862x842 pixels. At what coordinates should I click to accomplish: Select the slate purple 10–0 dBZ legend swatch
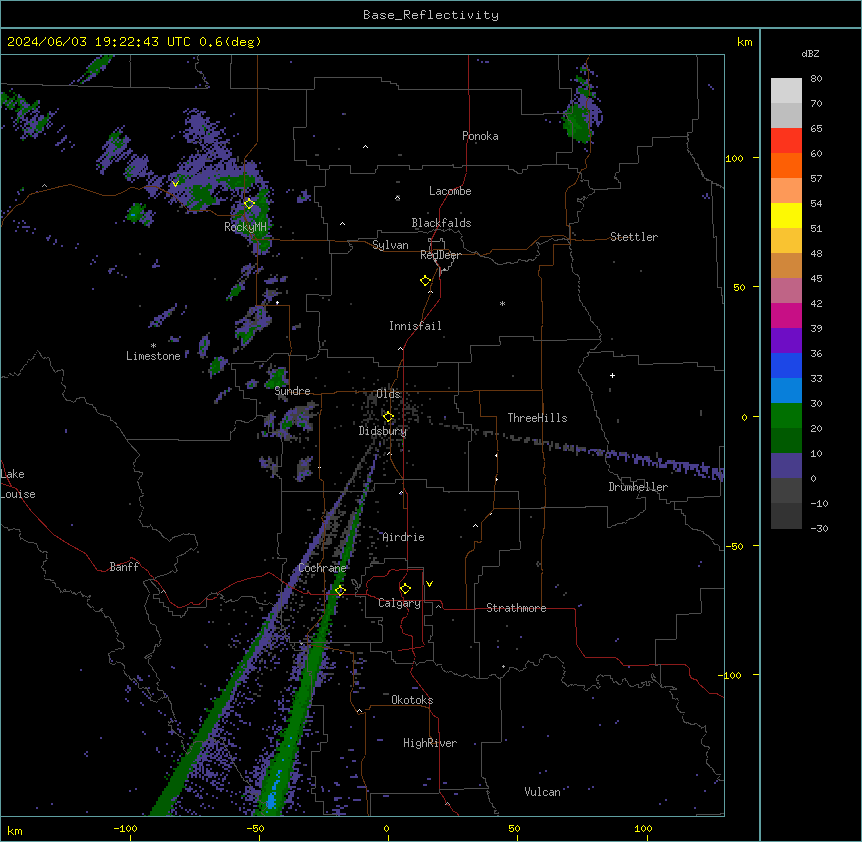click(786, 466)
